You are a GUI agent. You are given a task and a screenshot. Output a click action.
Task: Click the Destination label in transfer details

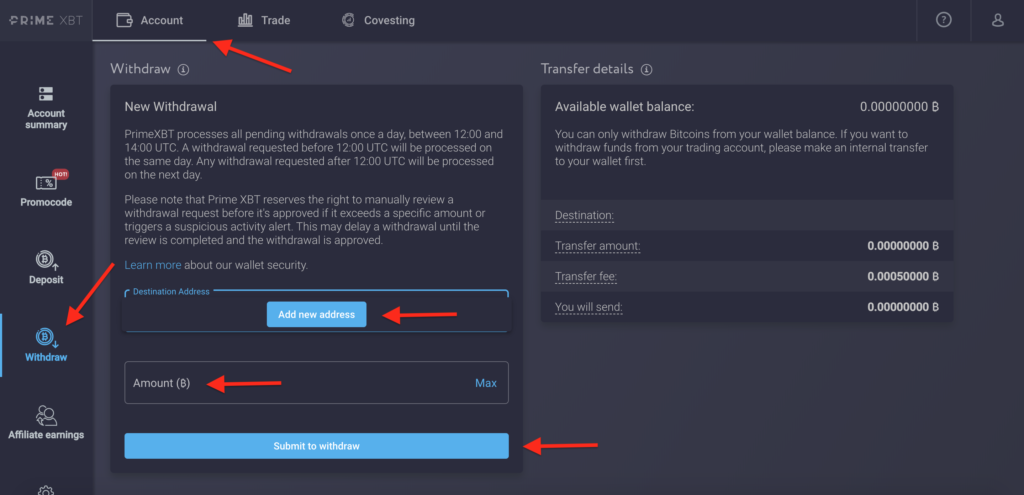point(584,215)
